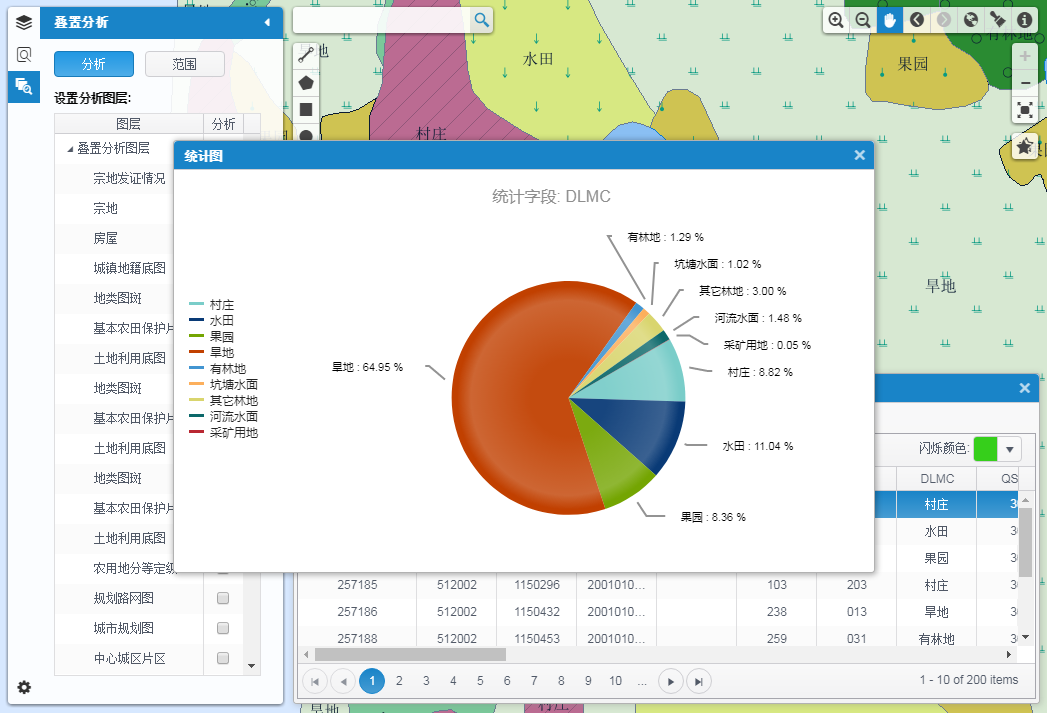Click the 有林地 cell in DLMC column
This screenshot has width=1047, height=713.
(x=936, y=639)
